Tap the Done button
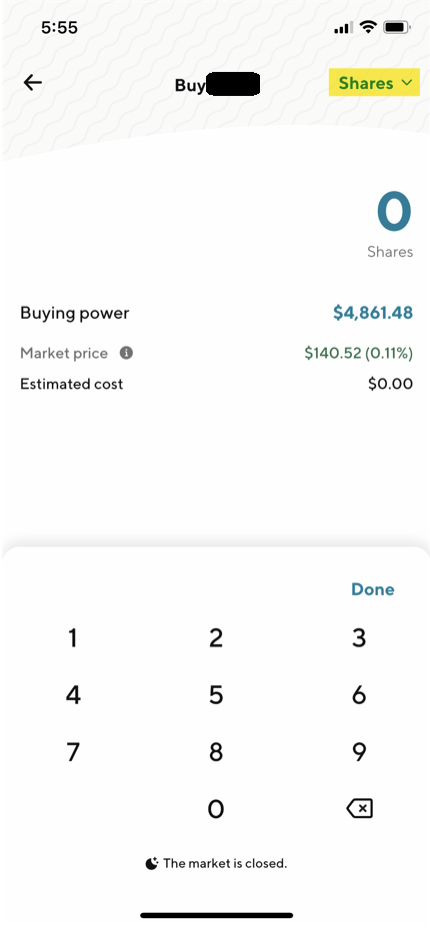The height and width of the screenshot is (950, 430). (x=372, y=590)
